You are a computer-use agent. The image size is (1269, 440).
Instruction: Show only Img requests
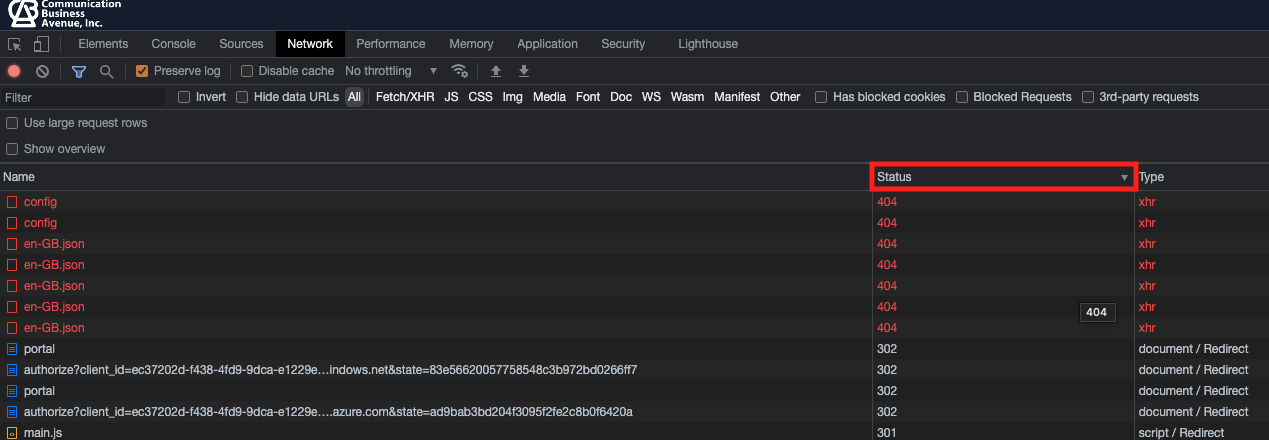coord(512,97)
